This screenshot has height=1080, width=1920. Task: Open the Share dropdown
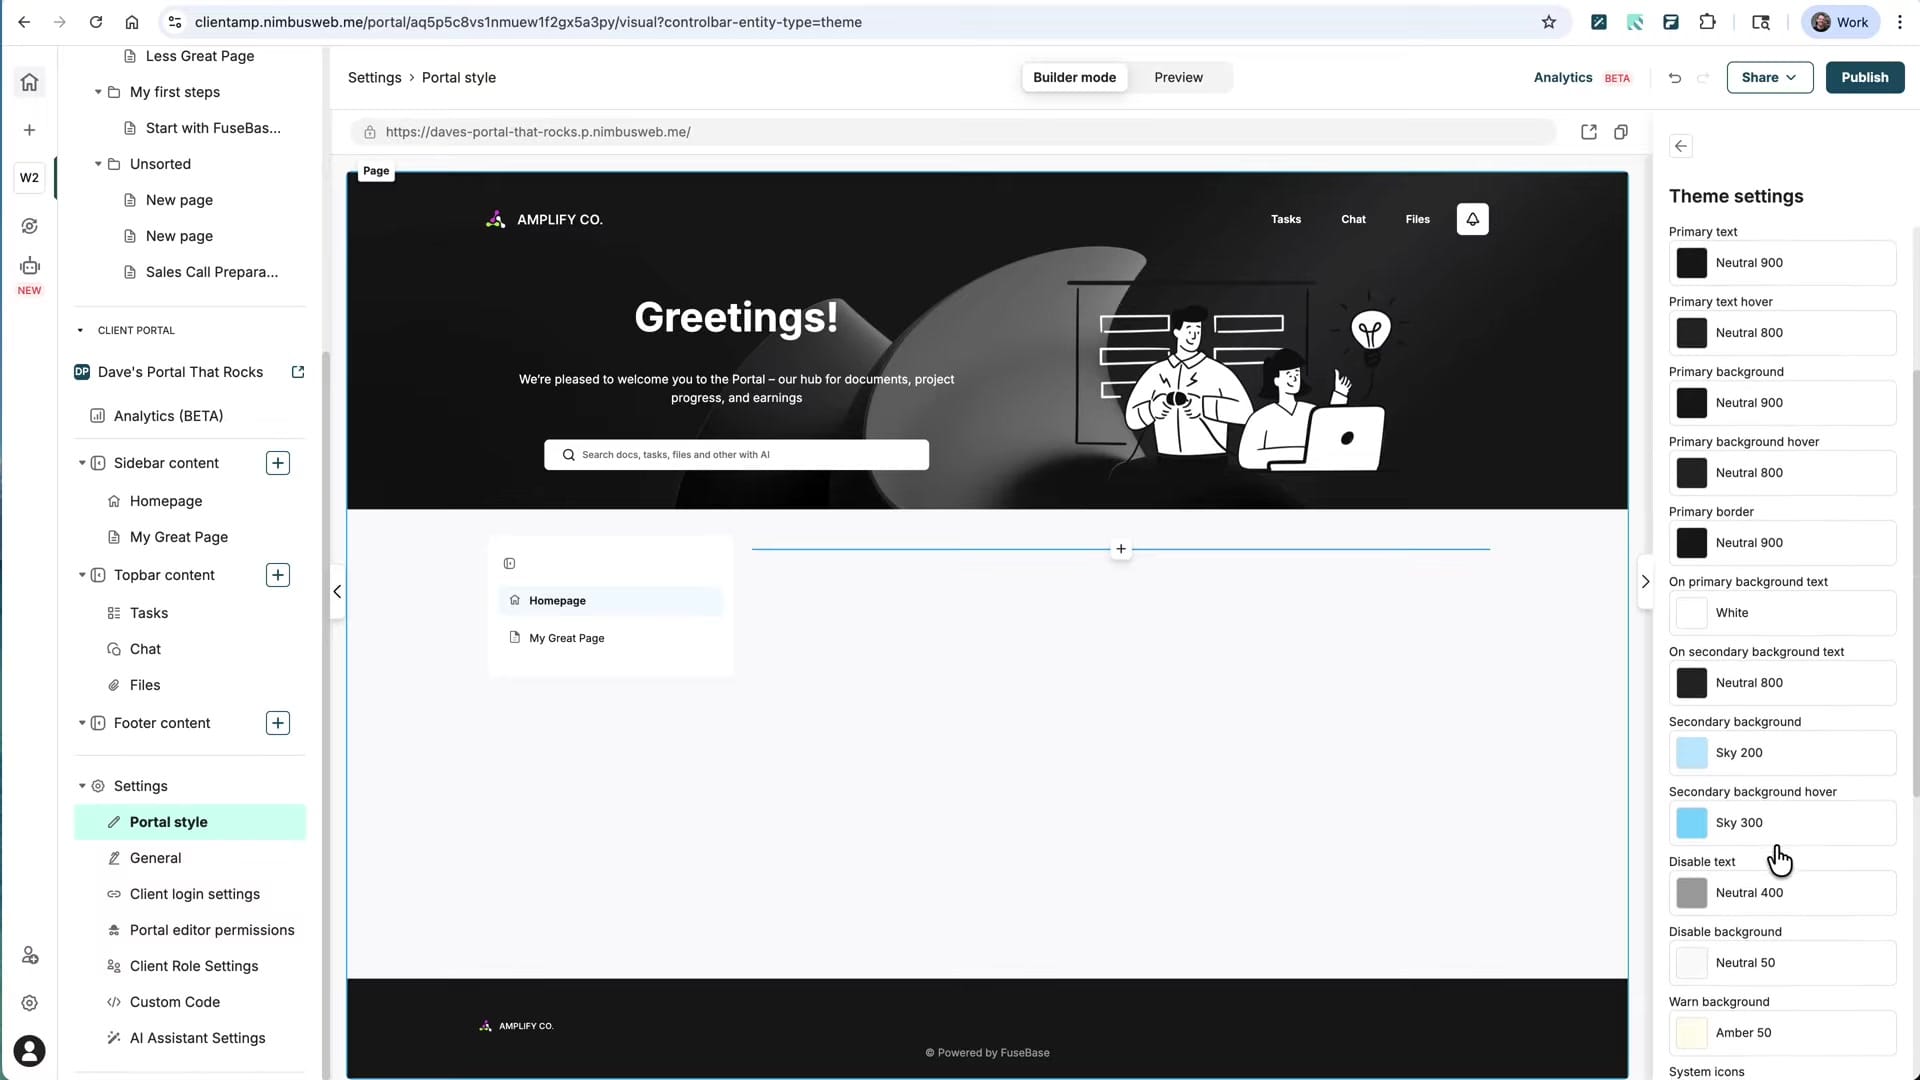point(1769,77)
